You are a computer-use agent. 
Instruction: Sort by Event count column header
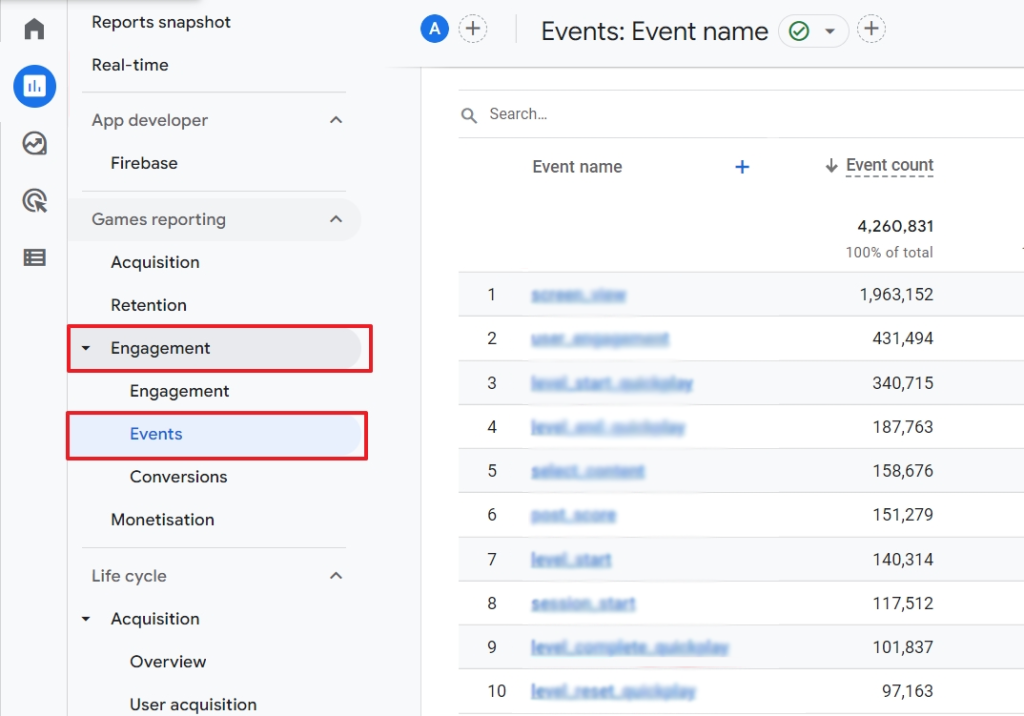pos(889,166)
